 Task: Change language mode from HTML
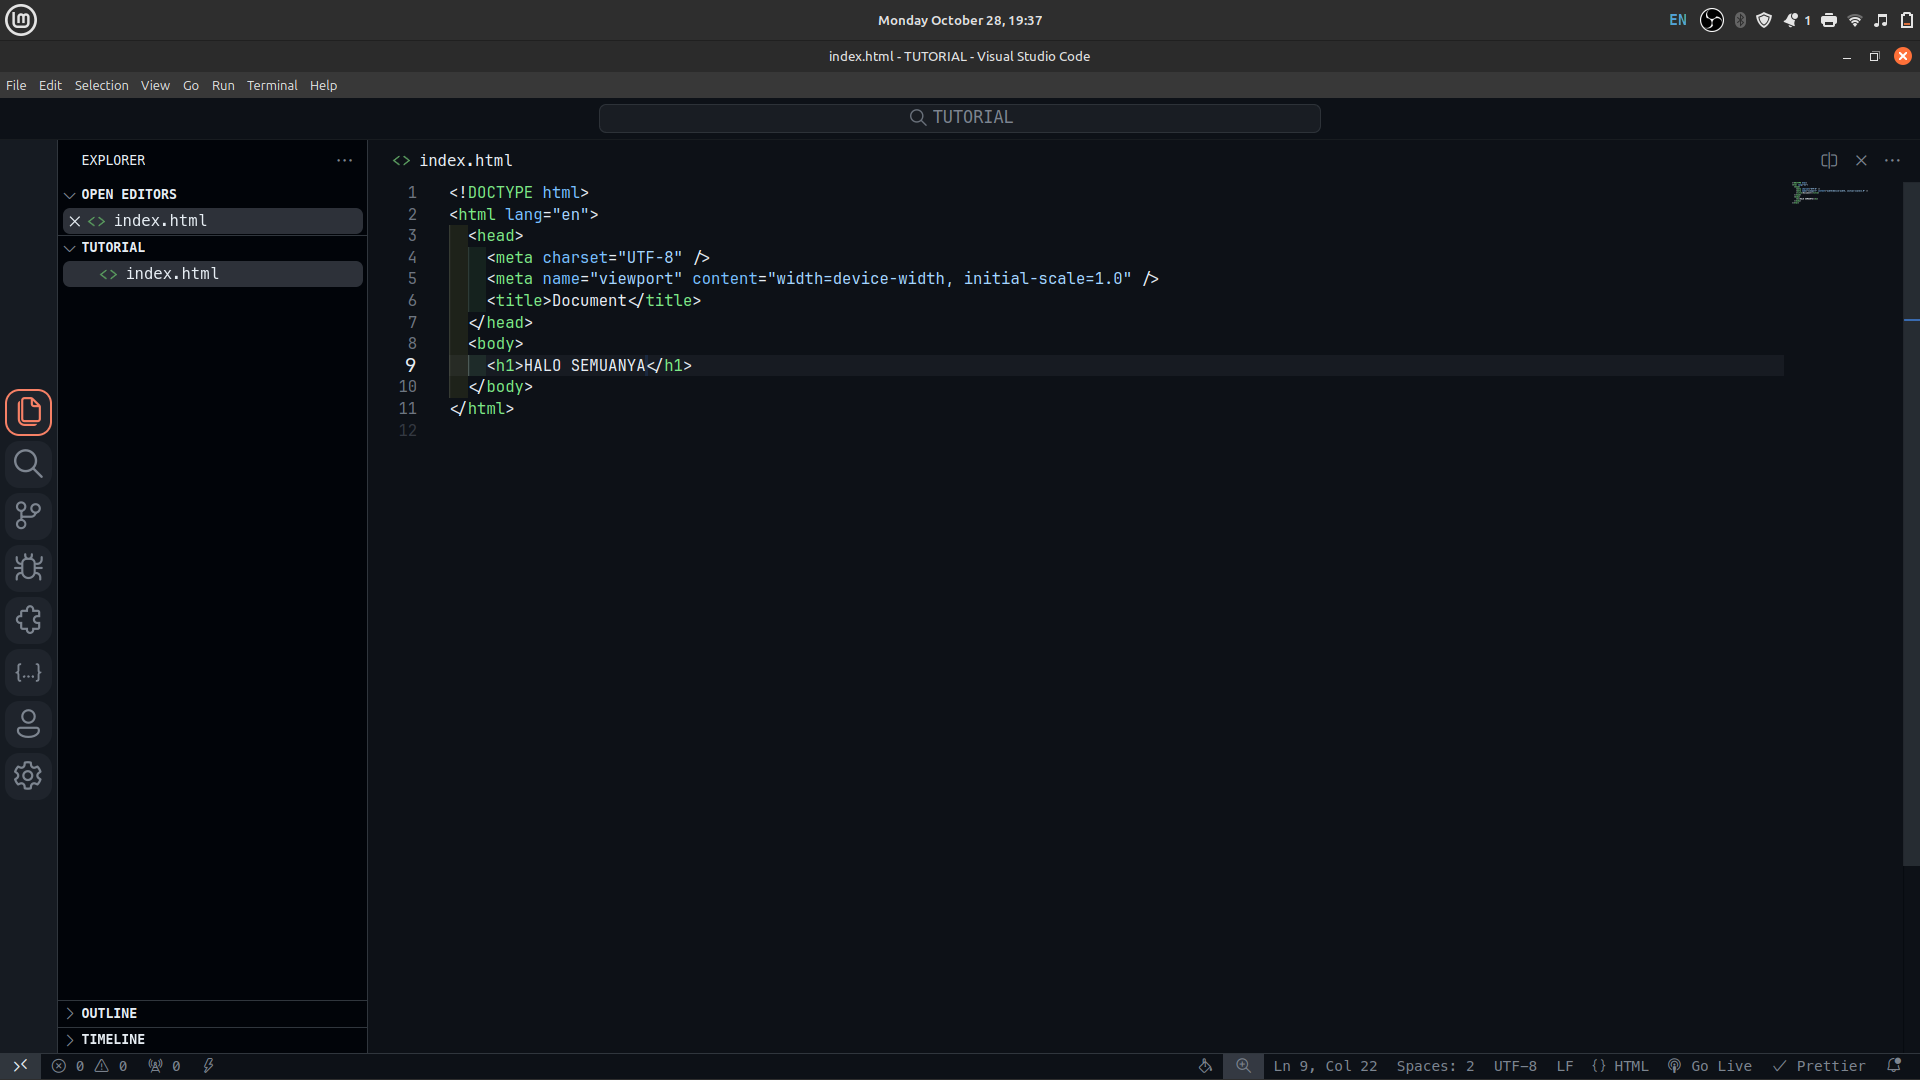pos(1620,1066)
